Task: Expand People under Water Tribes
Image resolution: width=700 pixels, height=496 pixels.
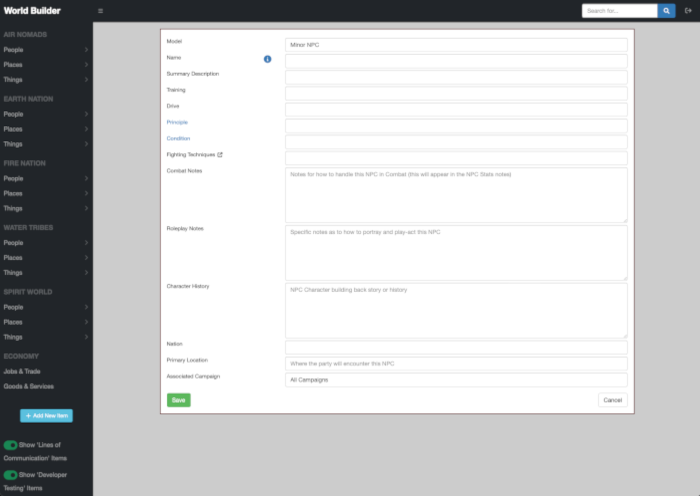Action: point(46,242)
